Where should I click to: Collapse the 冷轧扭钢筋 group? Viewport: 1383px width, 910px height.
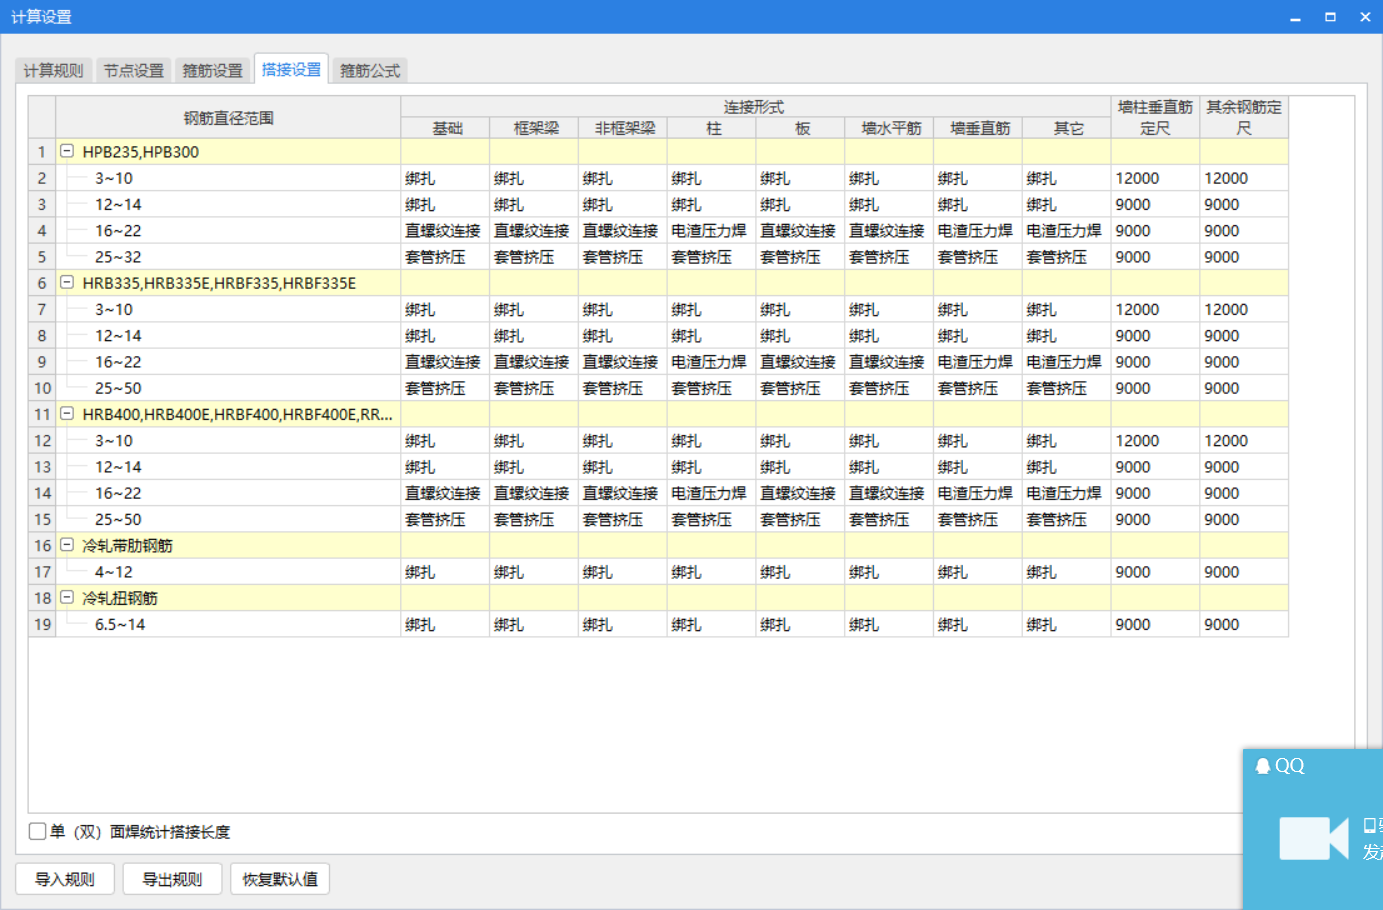(67, 597)
